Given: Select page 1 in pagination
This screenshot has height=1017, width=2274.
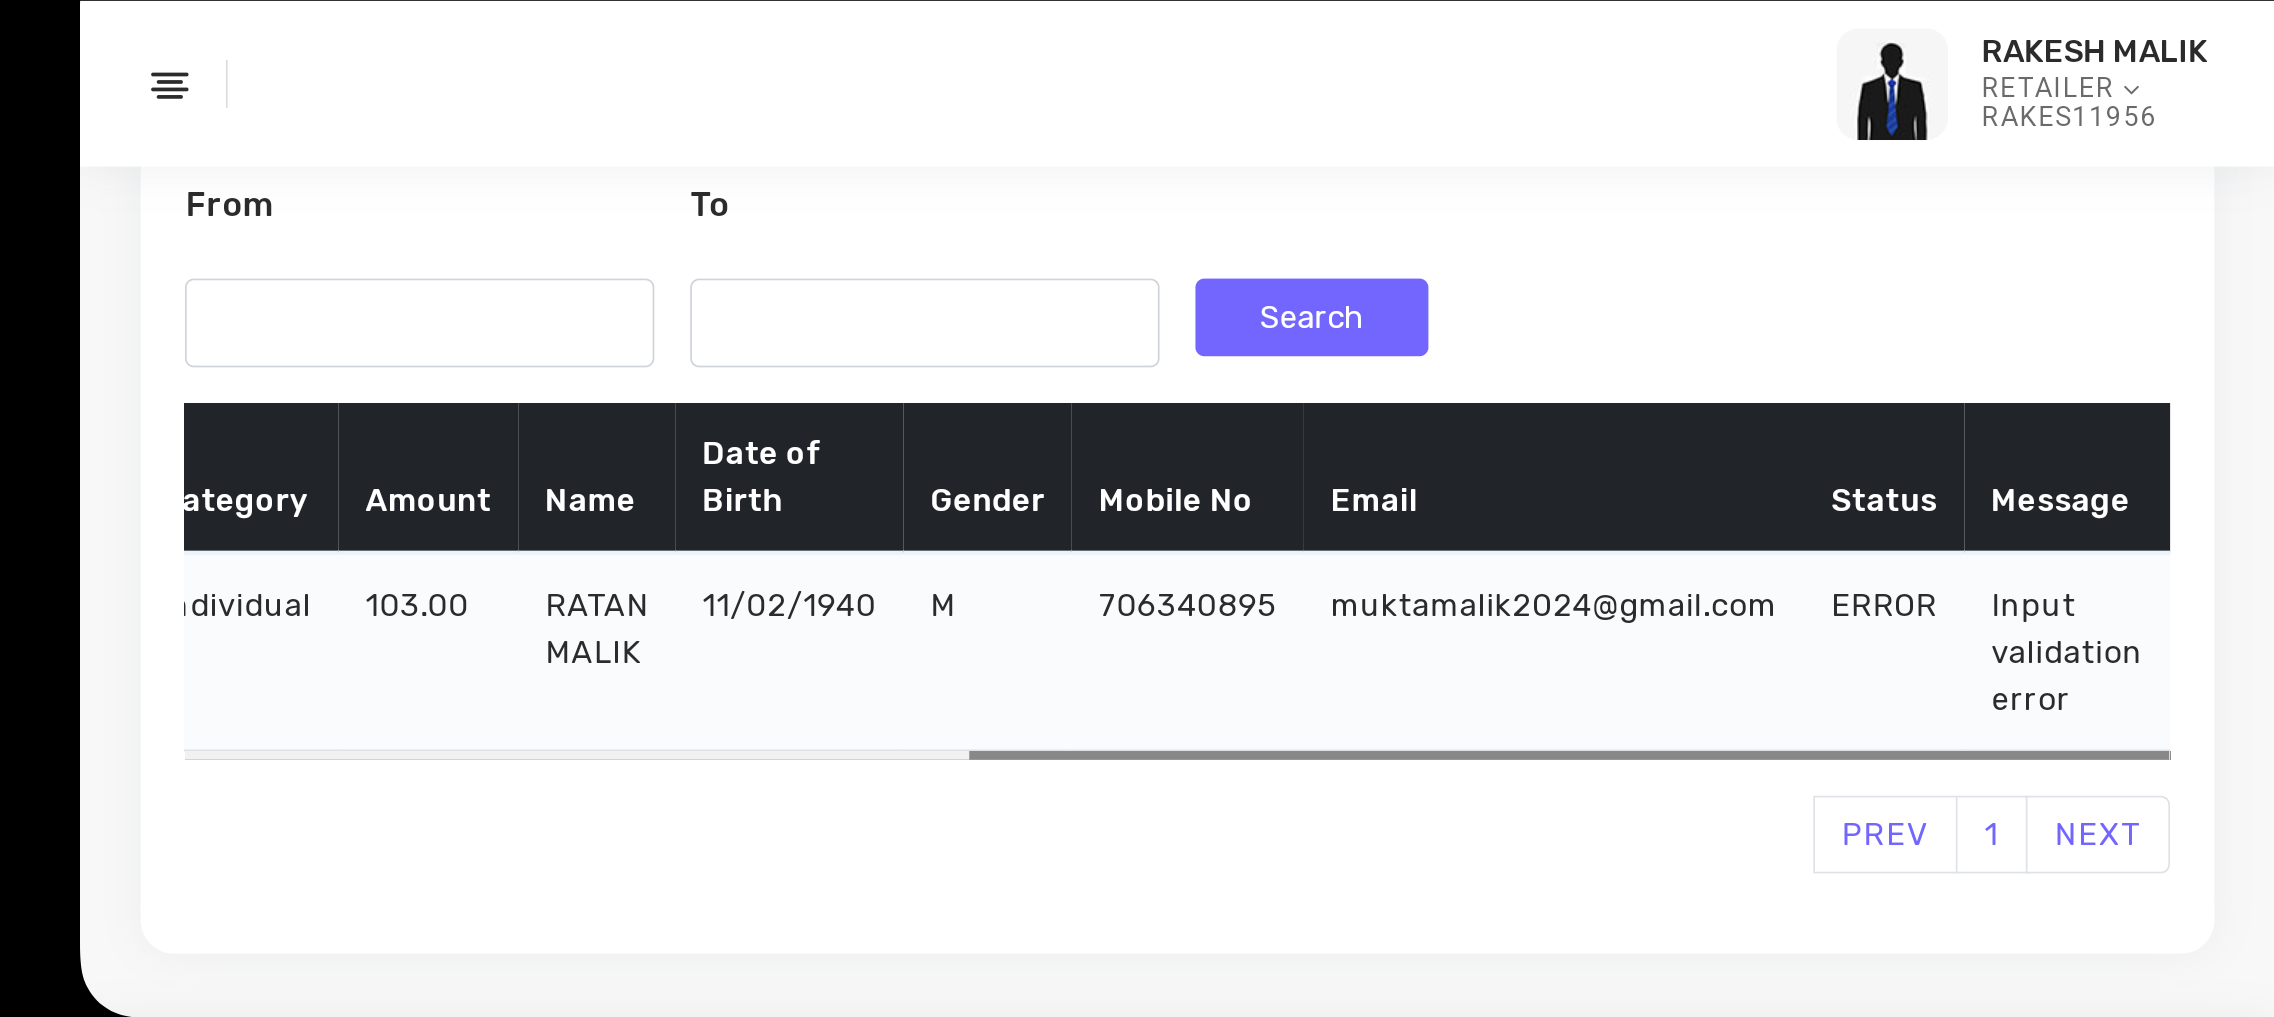Looking at the screenshot, I should [1991, 834].
